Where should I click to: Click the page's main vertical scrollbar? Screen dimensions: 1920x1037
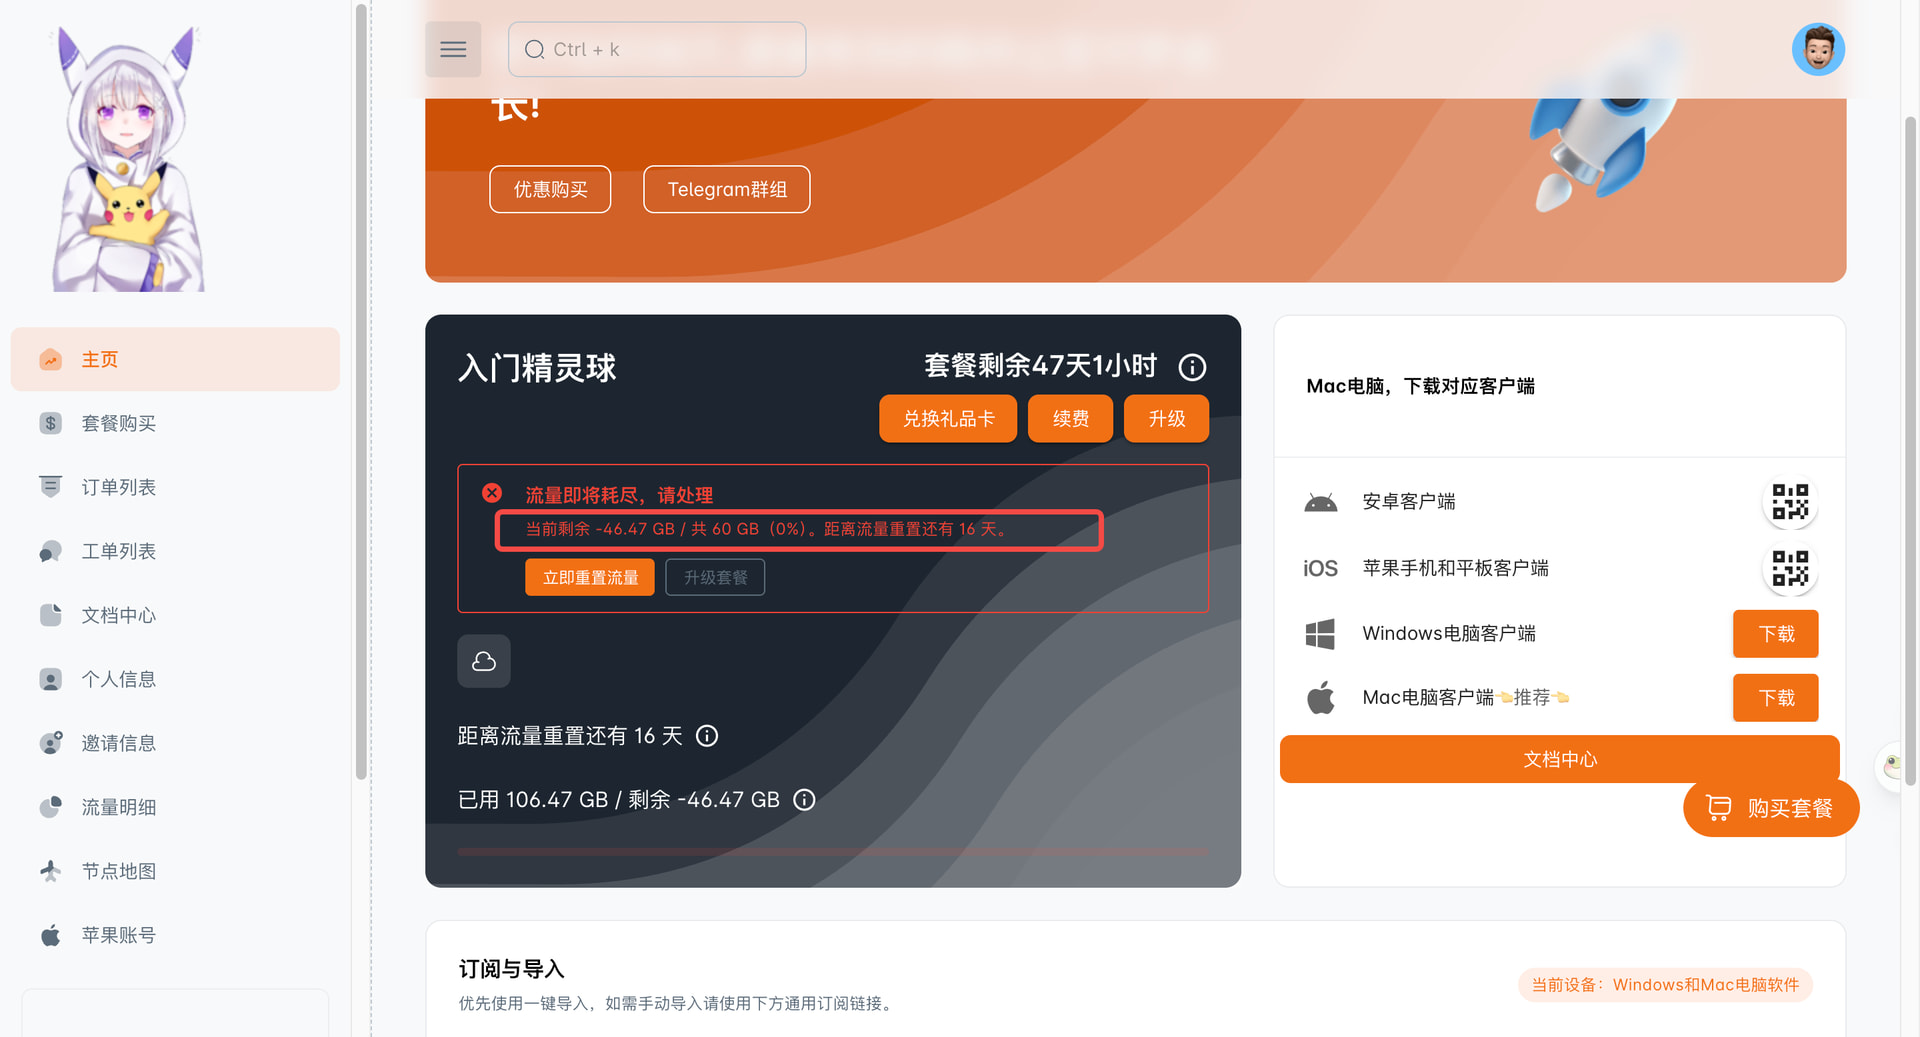1910,450
